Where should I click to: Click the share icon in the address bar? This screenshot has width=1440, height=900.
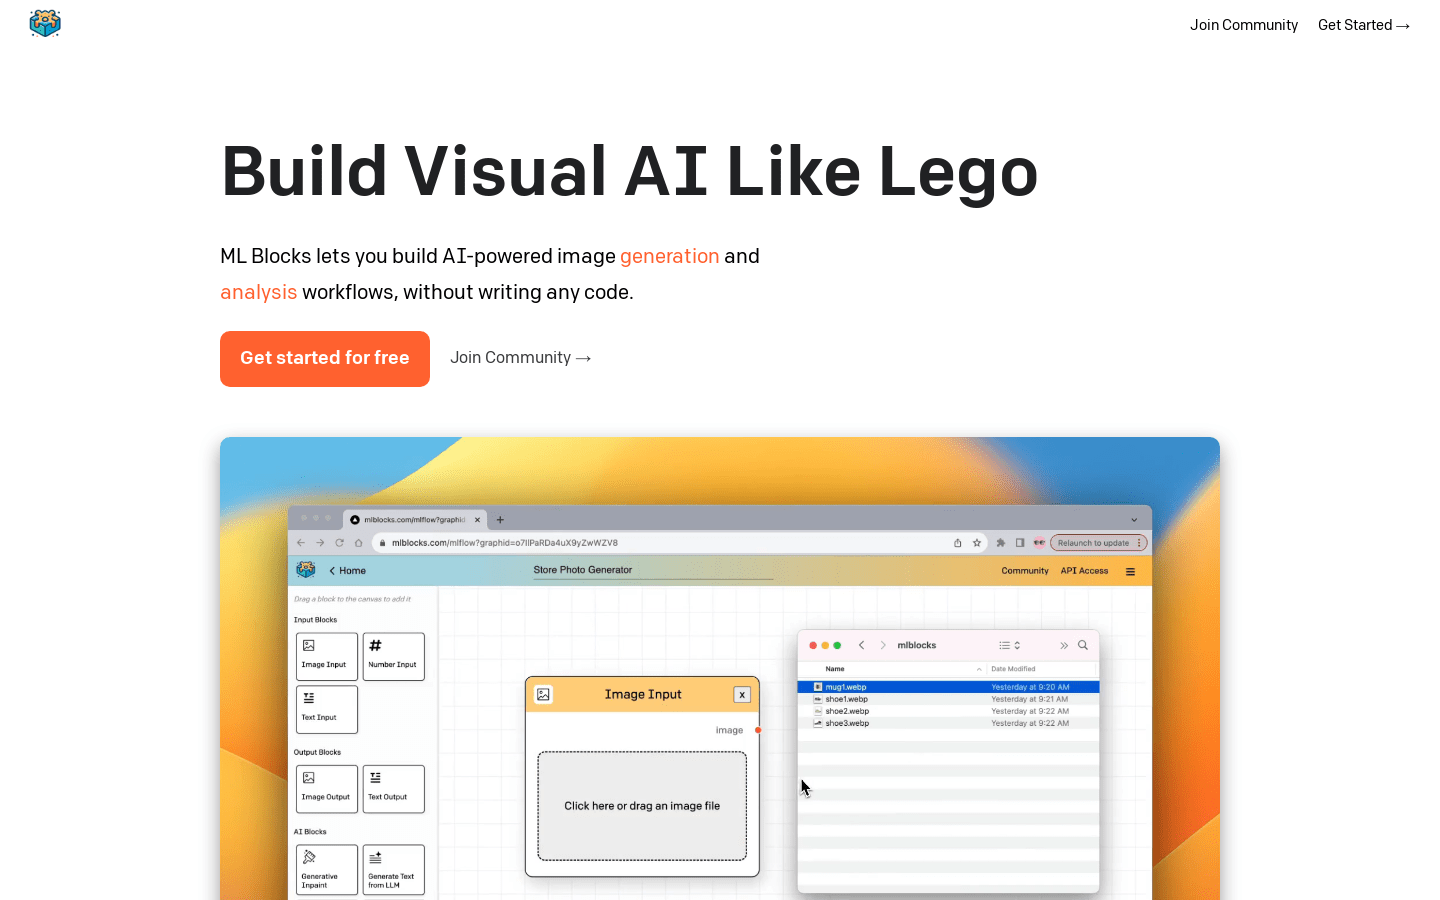[x=958, y=543]
